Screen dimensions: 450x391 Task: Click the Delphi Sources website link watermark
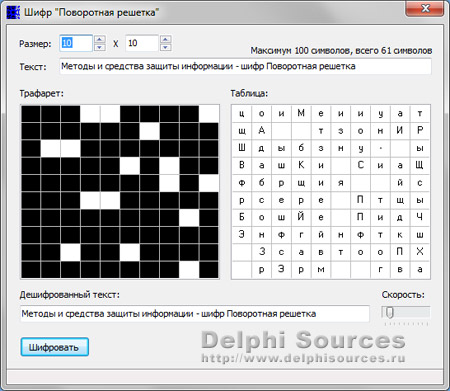pyautogui.click(x=303, y=358)
